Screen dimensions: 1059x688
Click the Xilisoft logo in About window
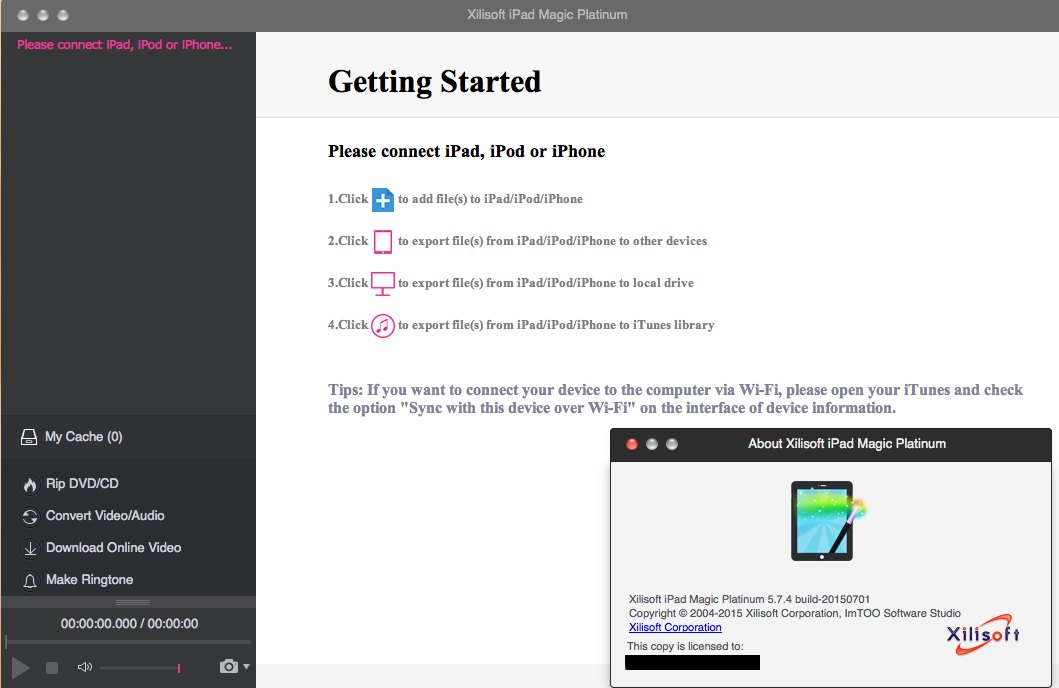coord(983,634)
